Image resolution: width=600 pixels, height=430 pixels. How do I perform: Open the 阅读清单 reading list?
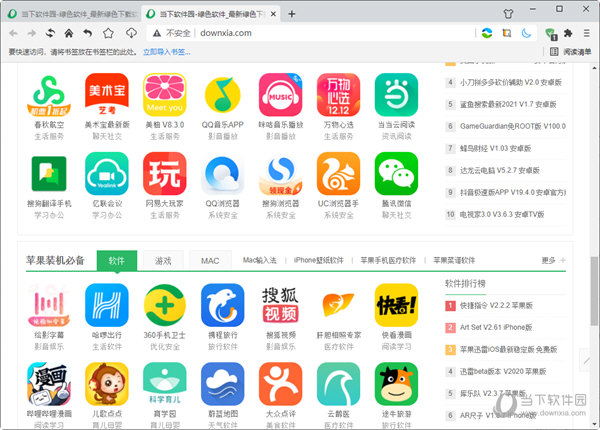click(x=571, y=52)
